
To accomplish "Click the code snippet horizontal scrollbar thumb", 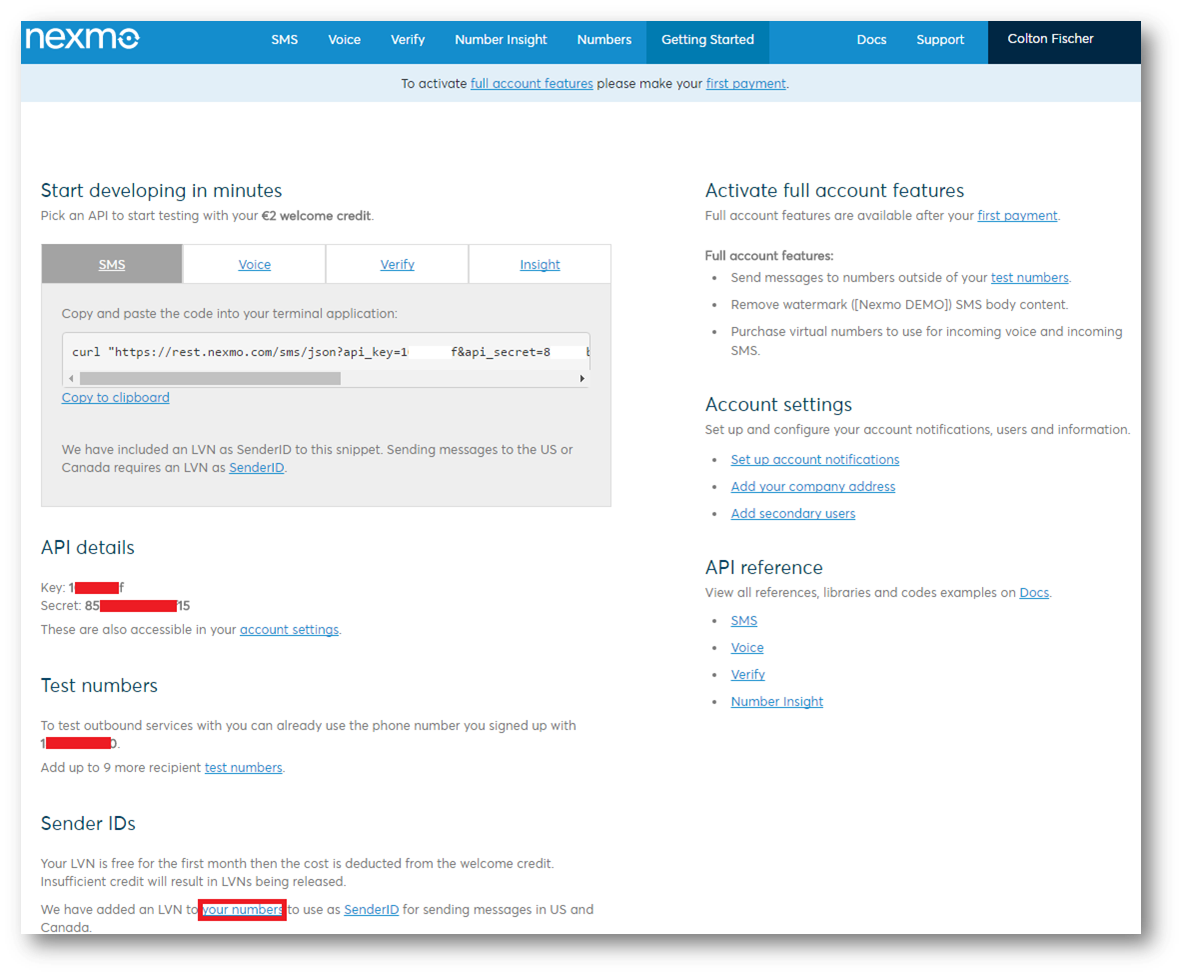I will pyautogui.click(x=210, y=379).
